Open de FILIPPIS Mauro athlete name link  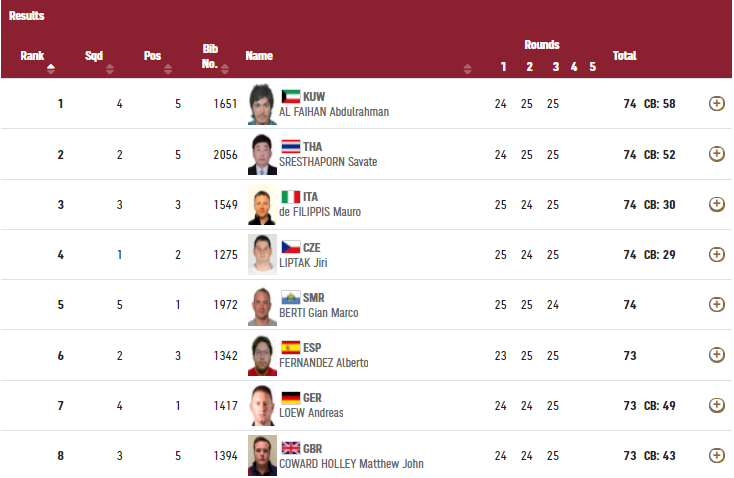(x=320, y=212)
